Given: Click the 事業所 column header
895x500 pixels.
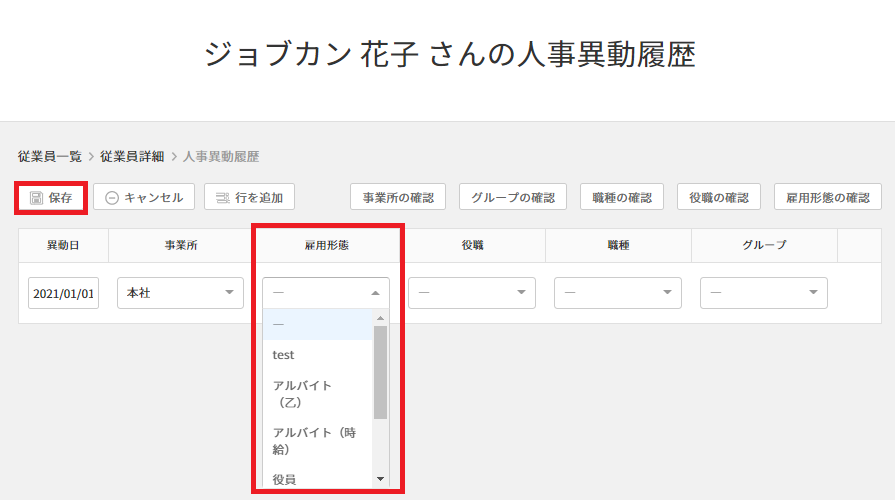Looking at the screenshot, I should pyautogui.click(x=181, y=245).
